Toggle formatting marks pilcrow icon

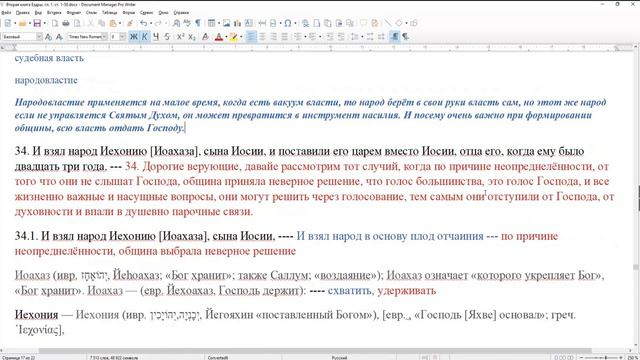[198, 23]
